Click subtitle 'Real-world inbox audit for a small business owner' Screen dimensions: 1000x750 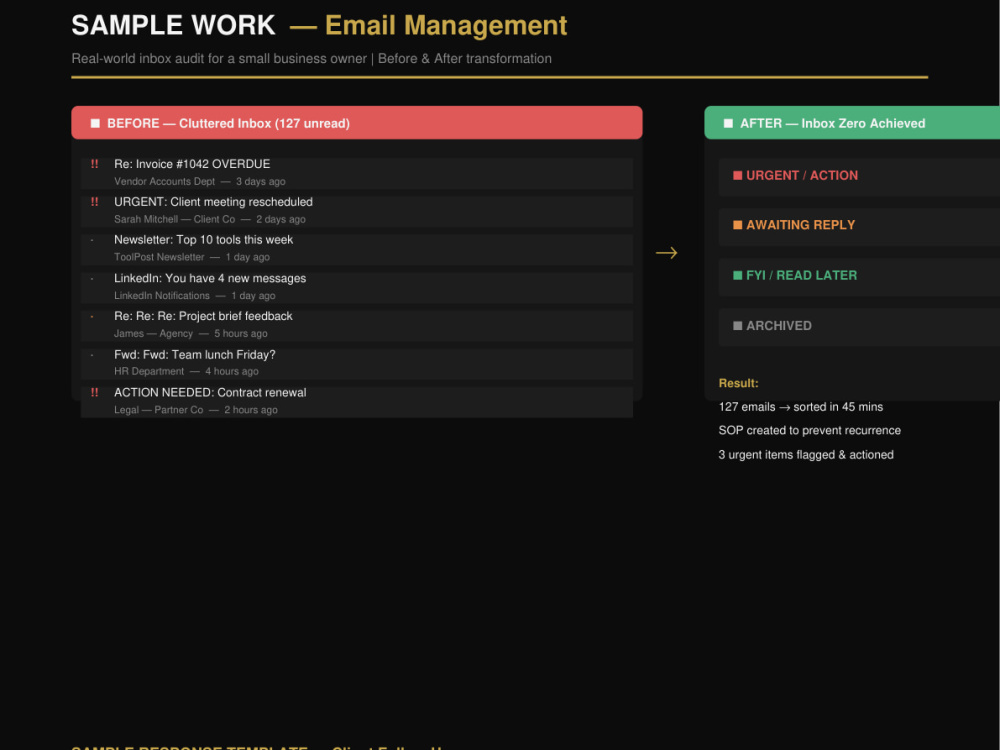point(219,59)
